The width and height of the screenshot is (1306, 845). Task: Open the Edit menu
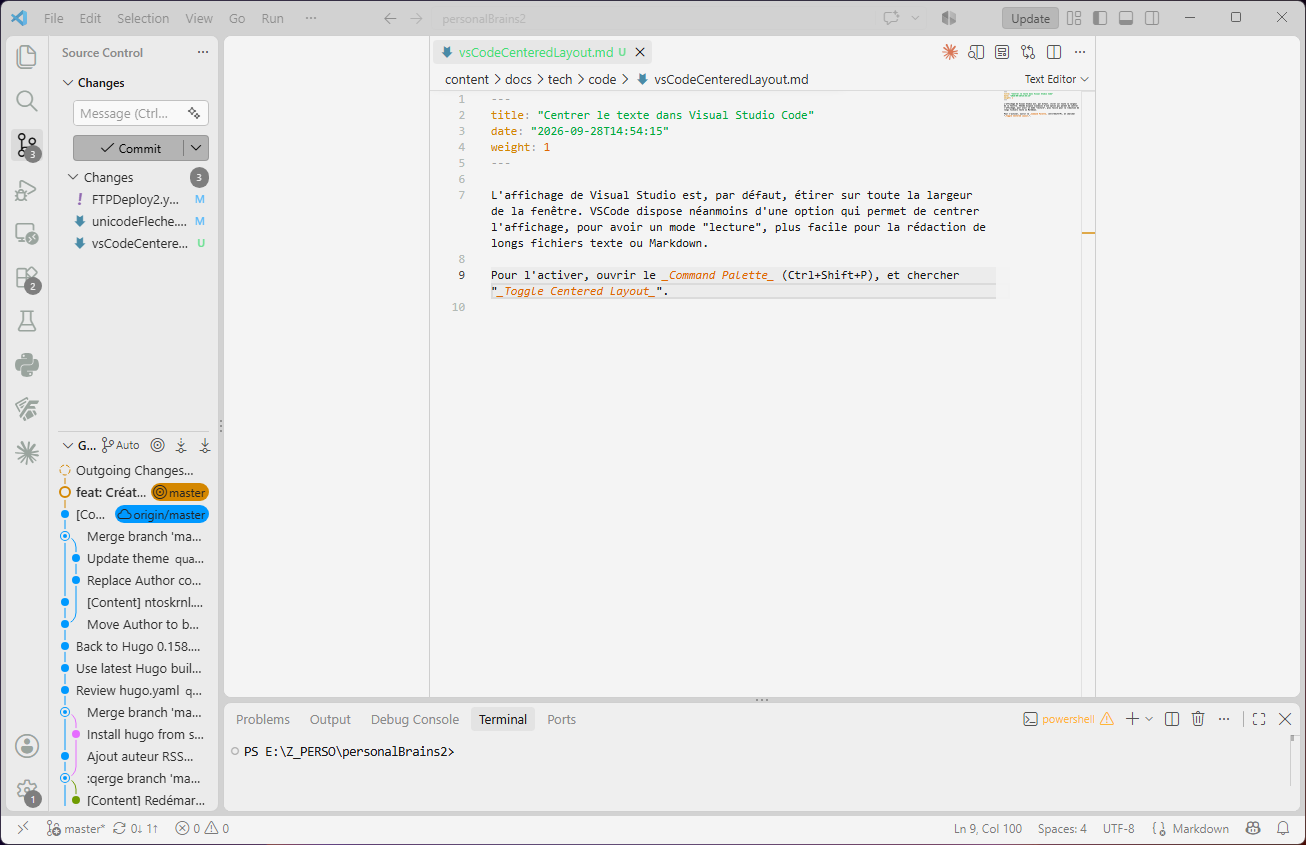[90, 18]
